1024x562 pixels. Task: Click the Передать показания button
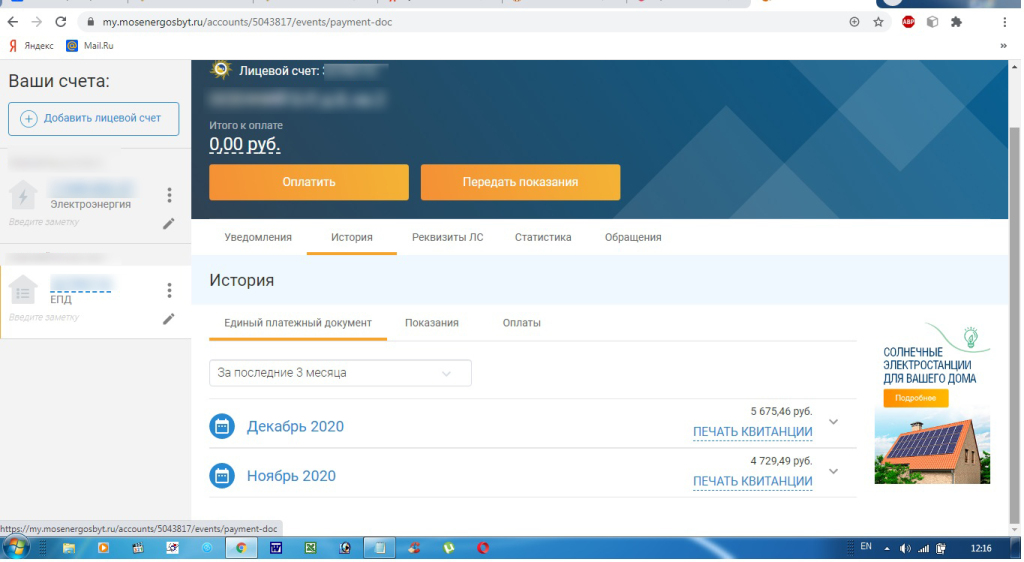tap(520, 182)
